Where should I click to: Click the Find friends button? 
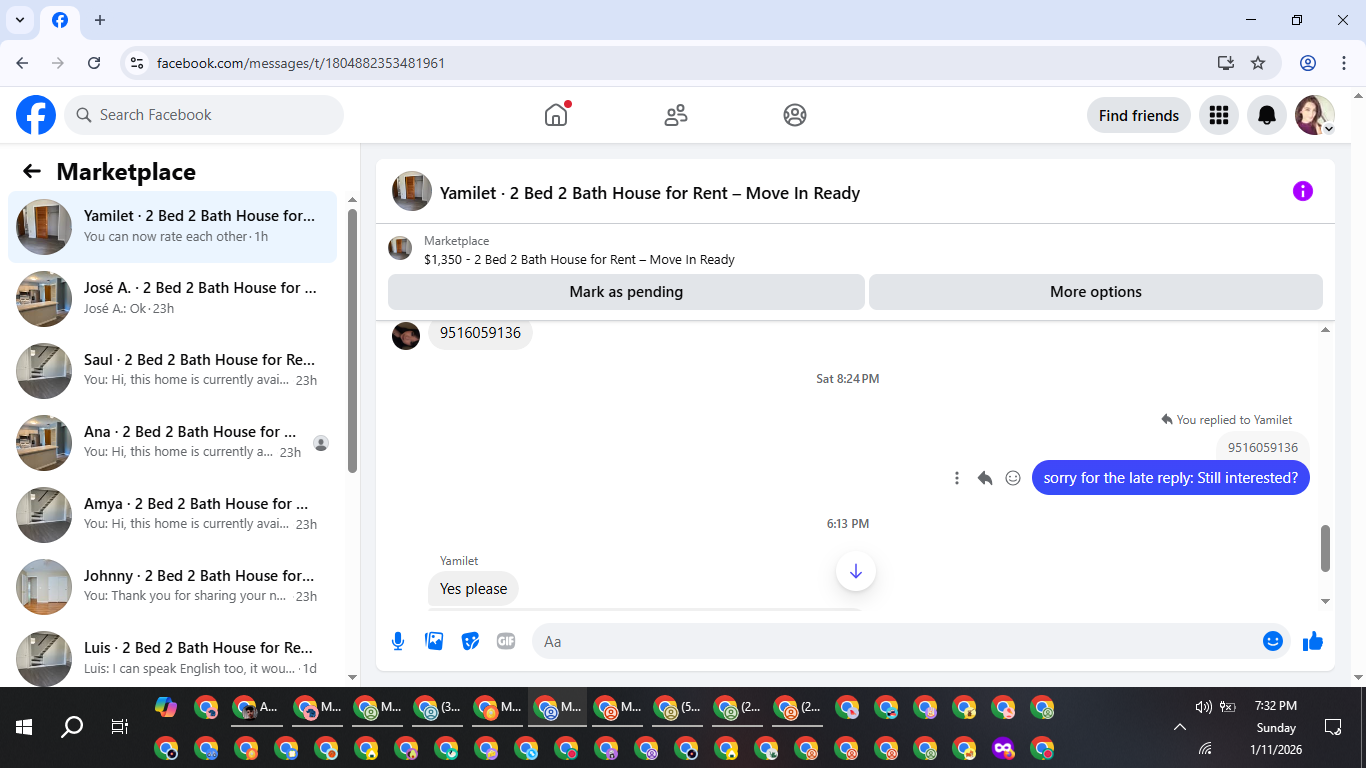click(x=1139, y=115)
